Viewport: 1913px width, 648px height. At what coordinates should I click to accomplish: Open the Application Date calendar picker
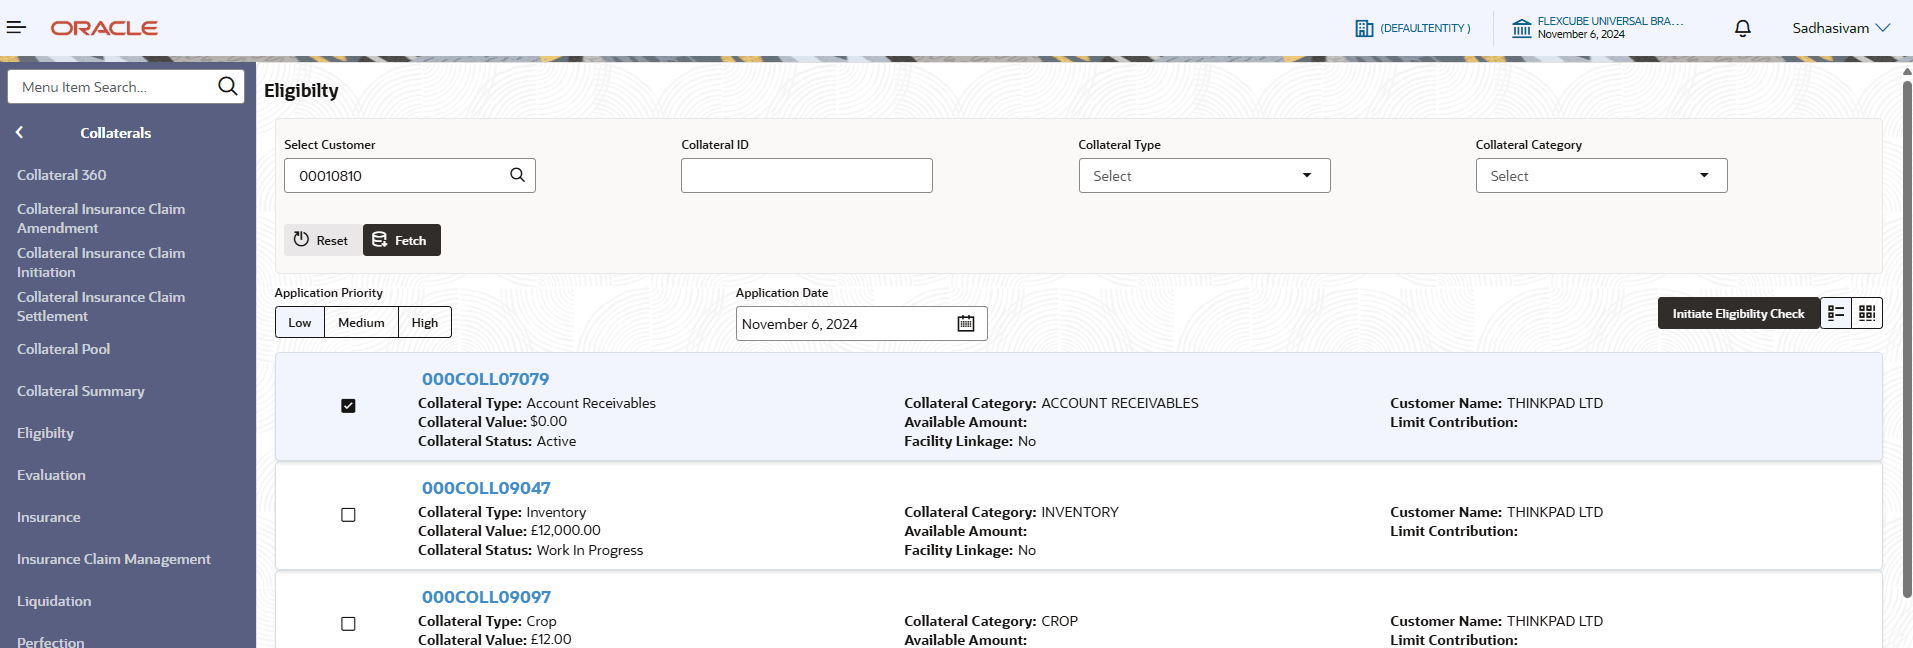point(966,323)
